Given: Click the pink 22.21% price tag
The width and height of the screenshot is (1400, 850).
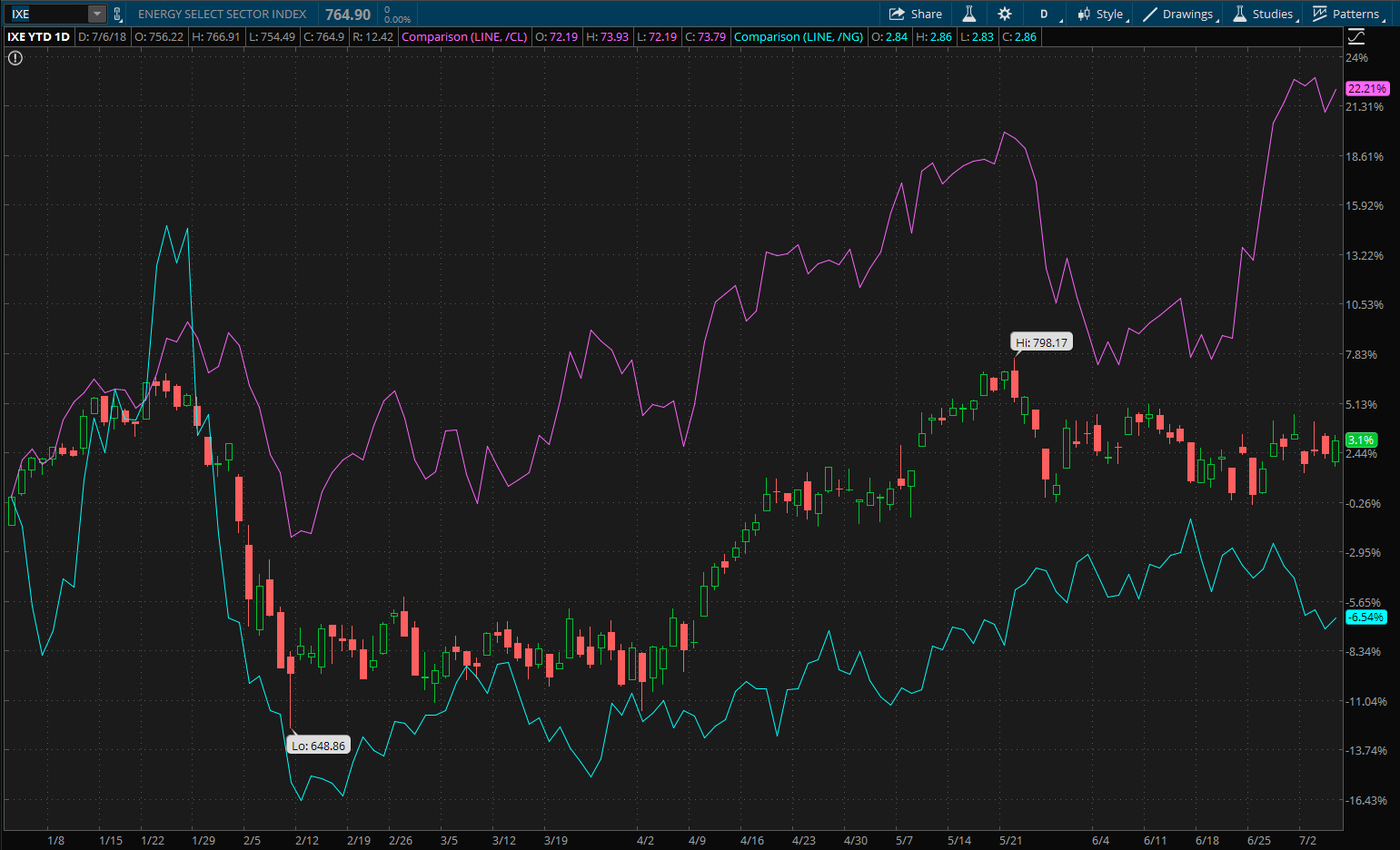Looking at the screenshot, I should pos(1365,88).
